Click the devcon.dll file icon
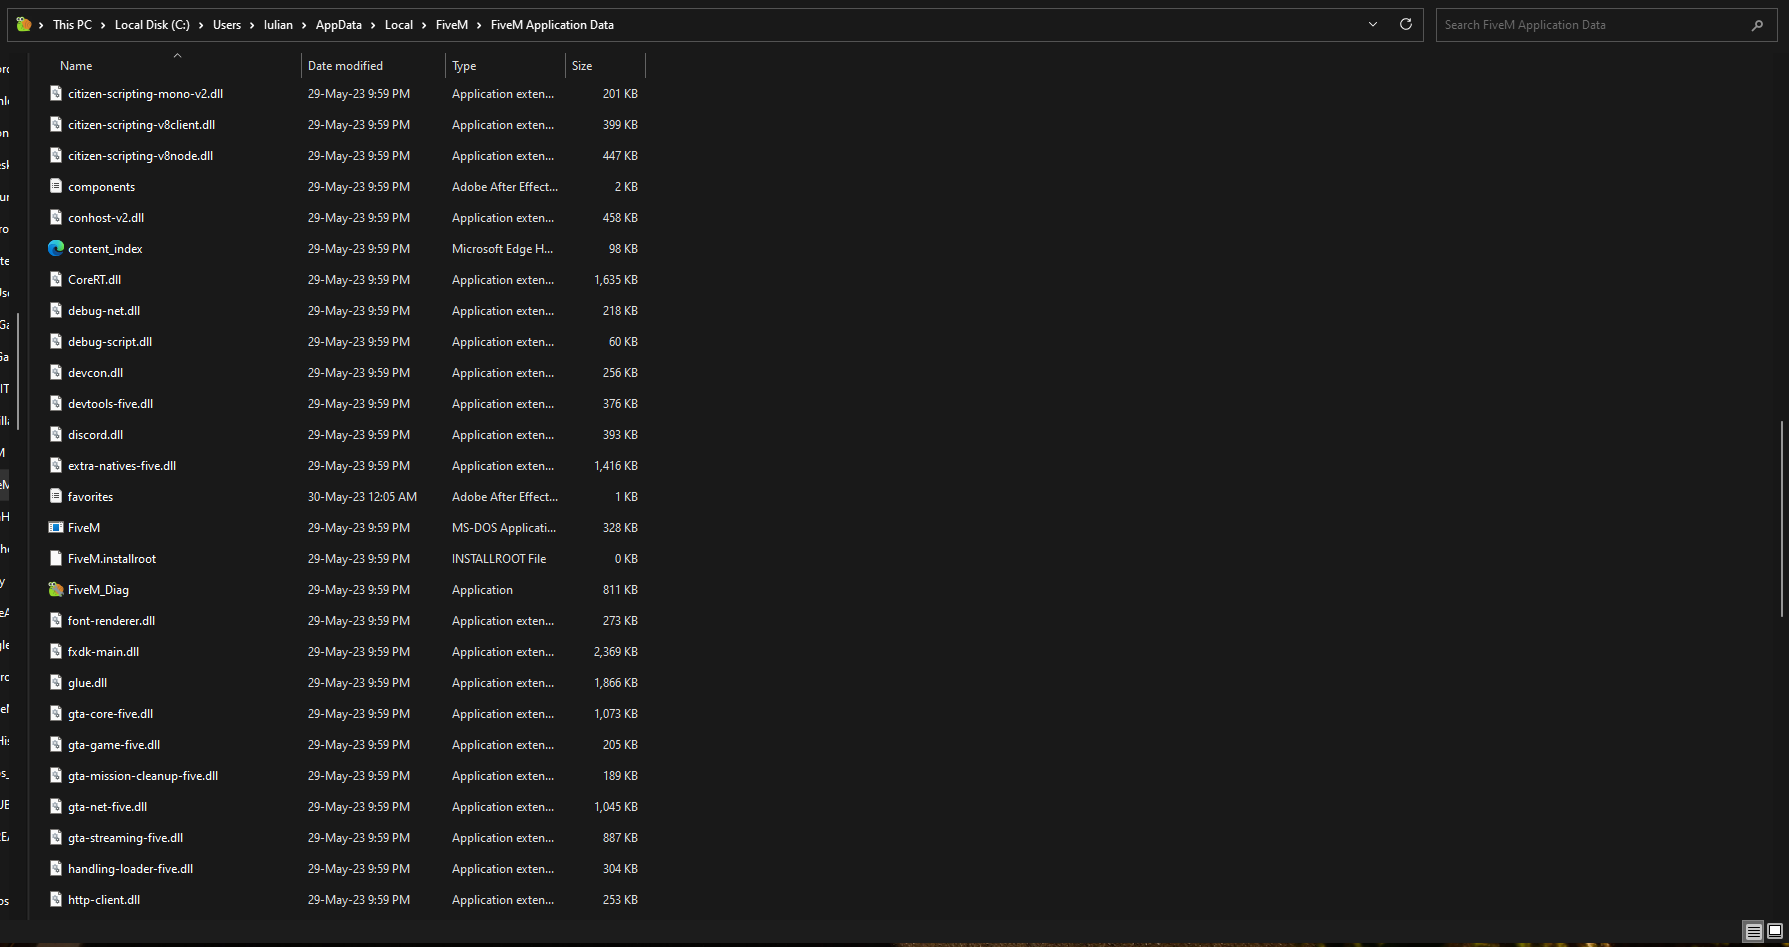Viewport: 1789px width, 947px height. [x=56, y=372]
